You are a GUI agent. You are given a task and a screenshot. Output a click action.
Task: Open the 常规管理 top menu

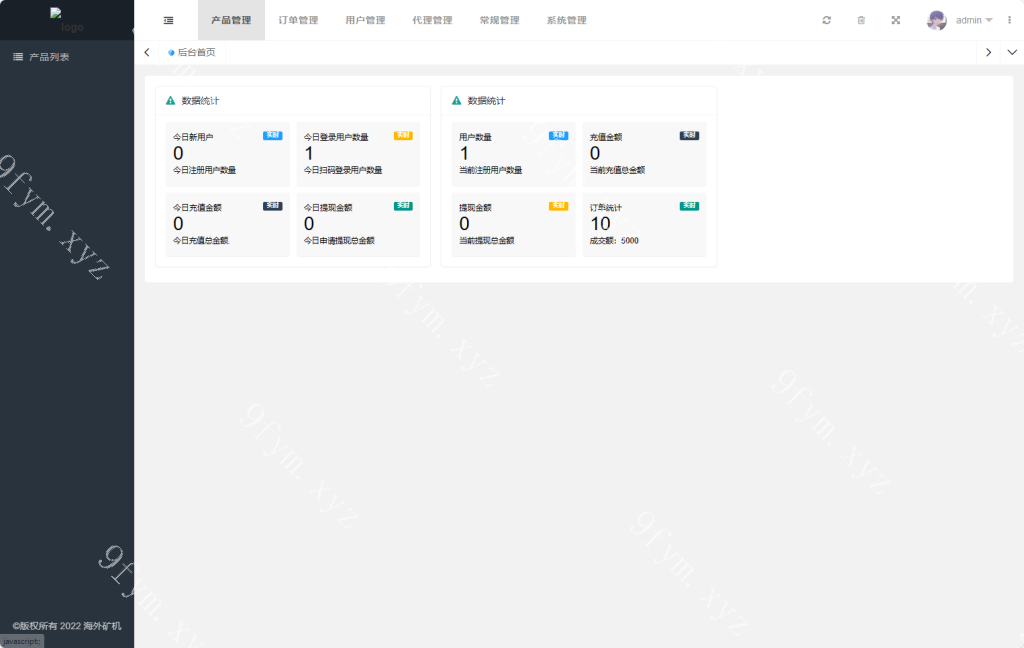click(500, 20)
